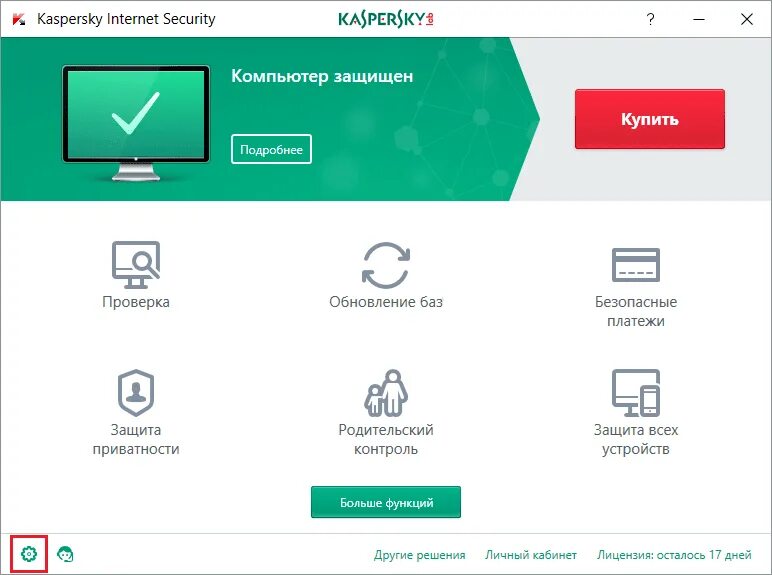
Task: Close the Kaspersky window
Action: coord(747,19)
